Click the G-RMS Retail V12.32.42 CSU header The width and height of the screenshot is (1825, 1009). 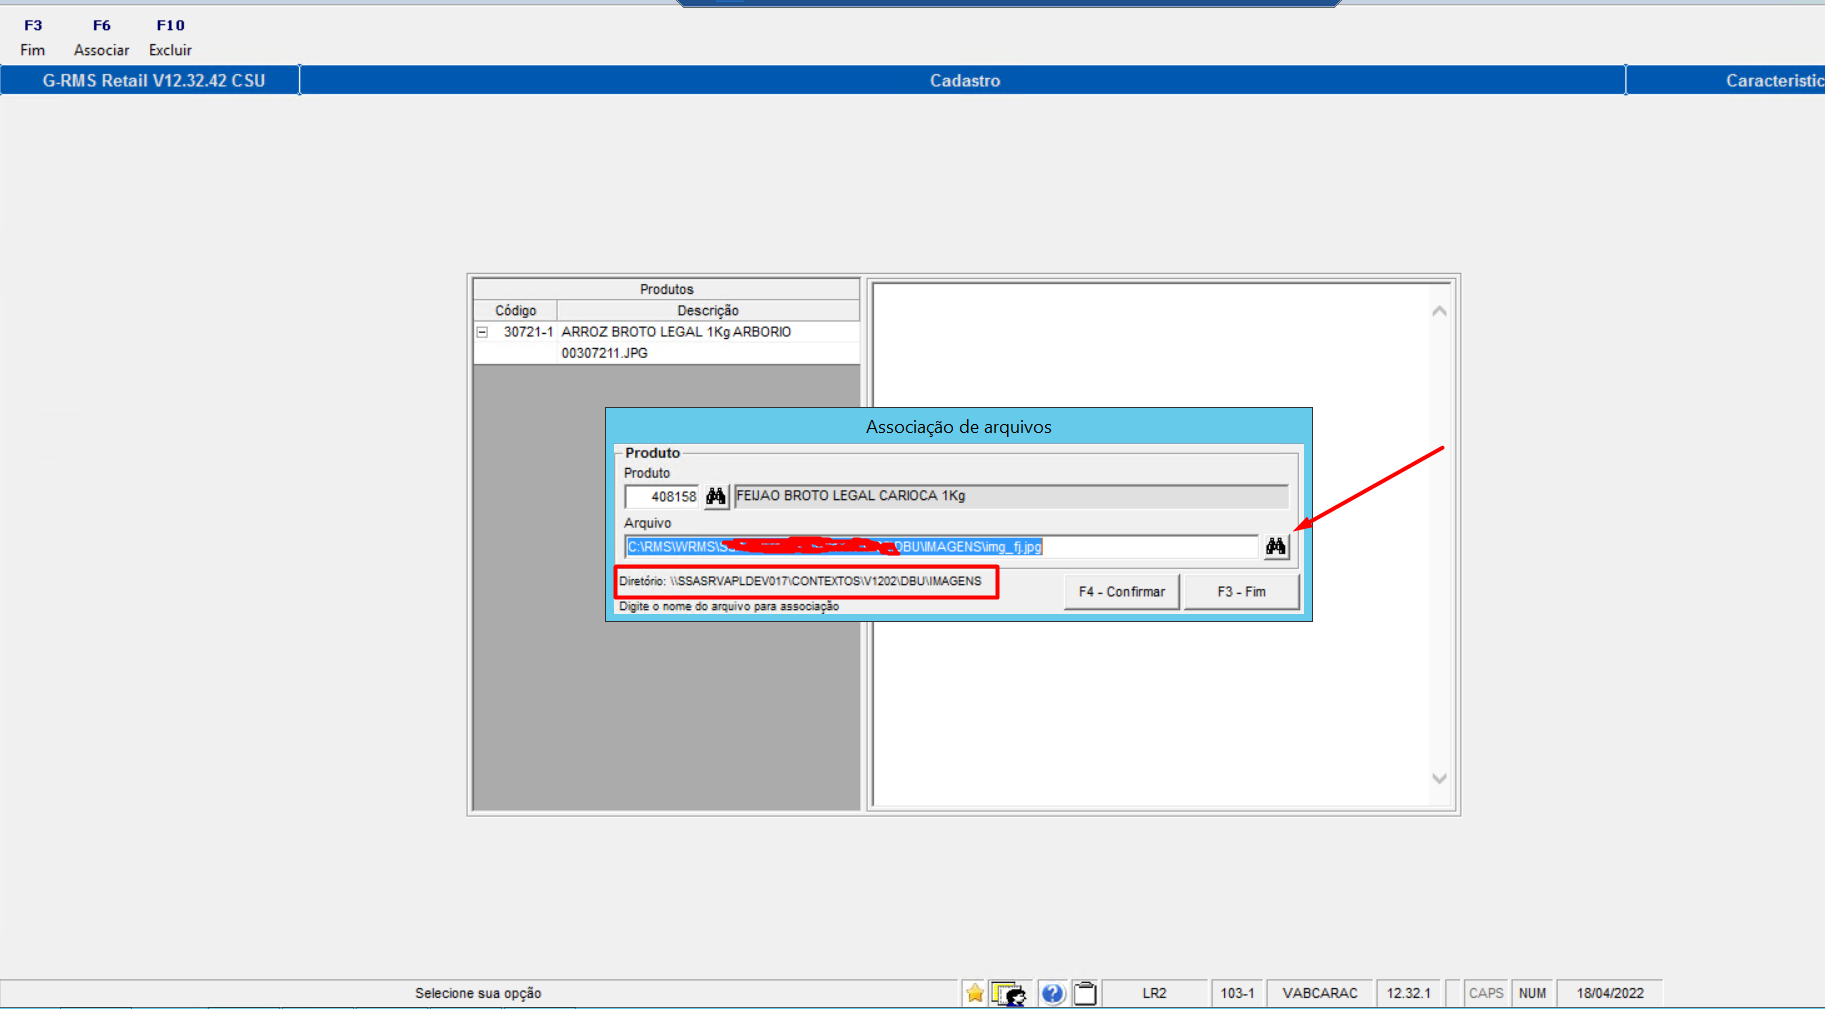pos(153,81)
